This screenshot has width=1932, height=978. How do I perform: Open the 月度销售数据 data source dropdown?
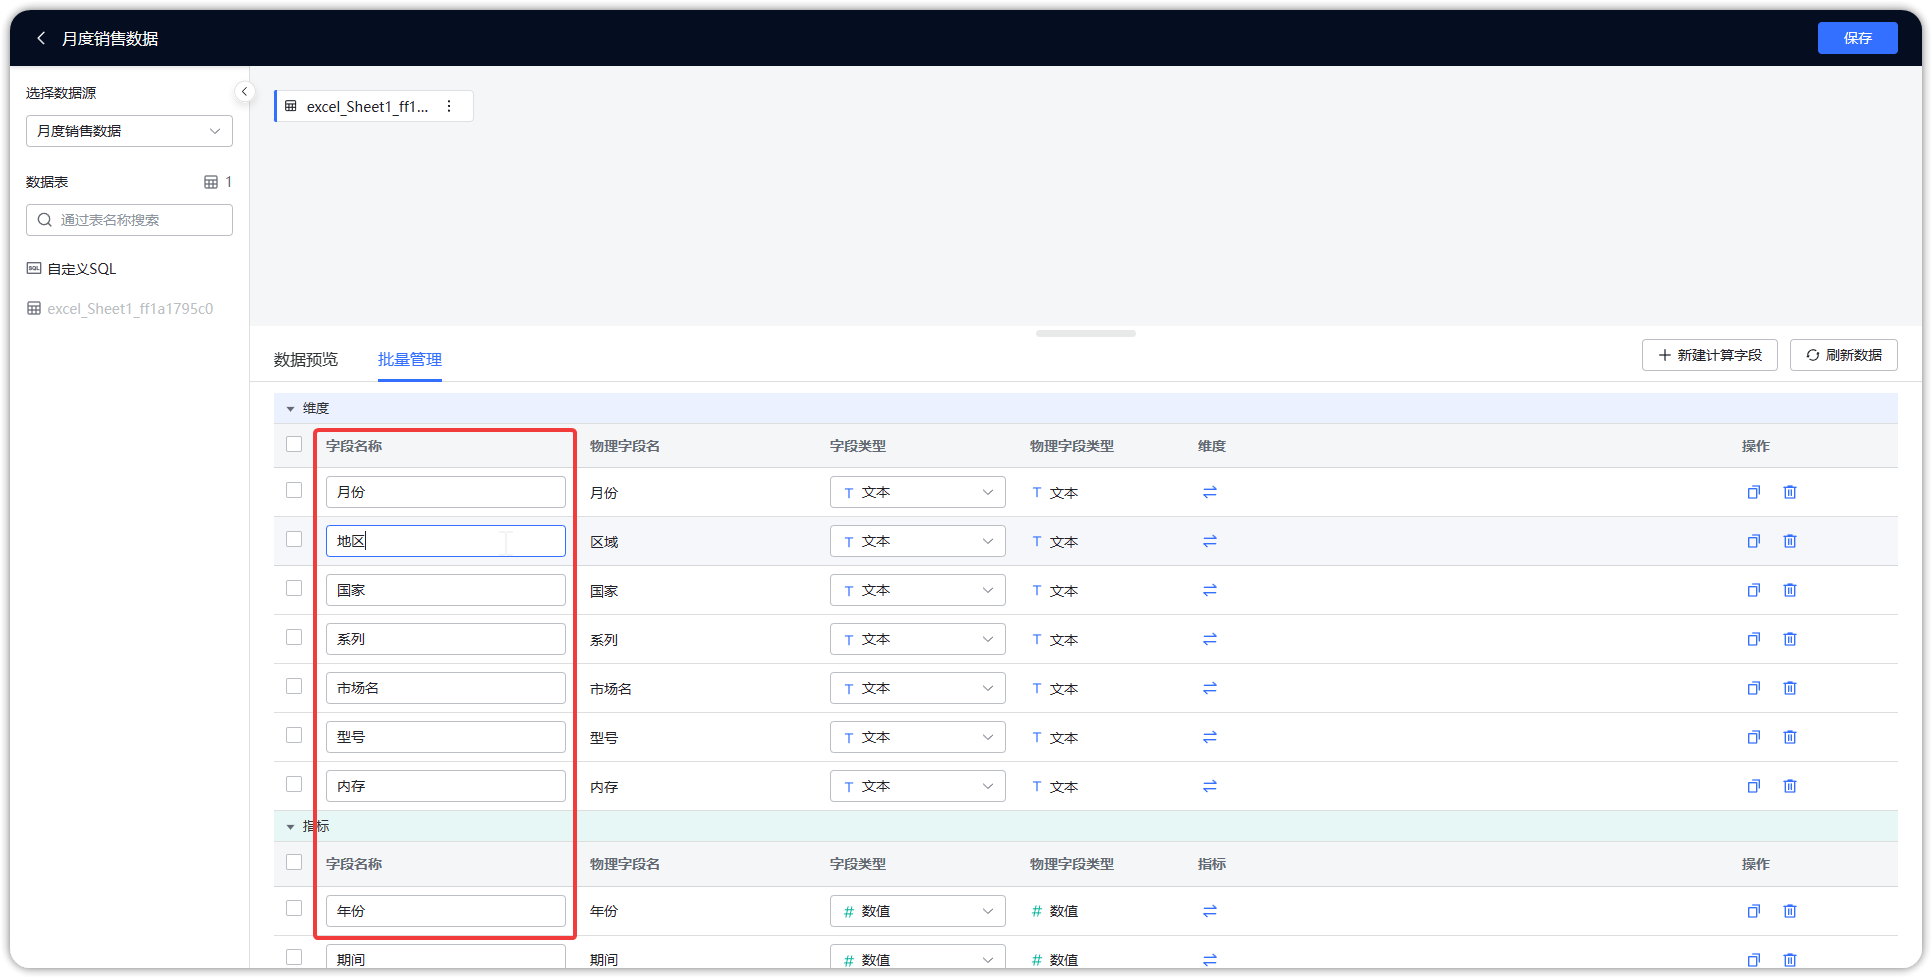129,131
